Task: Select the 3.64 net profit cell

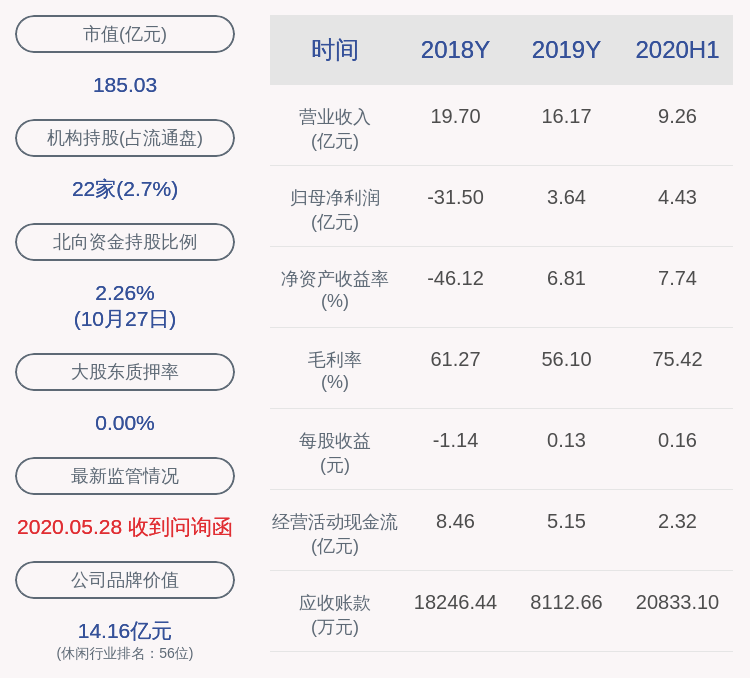Action: click(x=566, y=197)
